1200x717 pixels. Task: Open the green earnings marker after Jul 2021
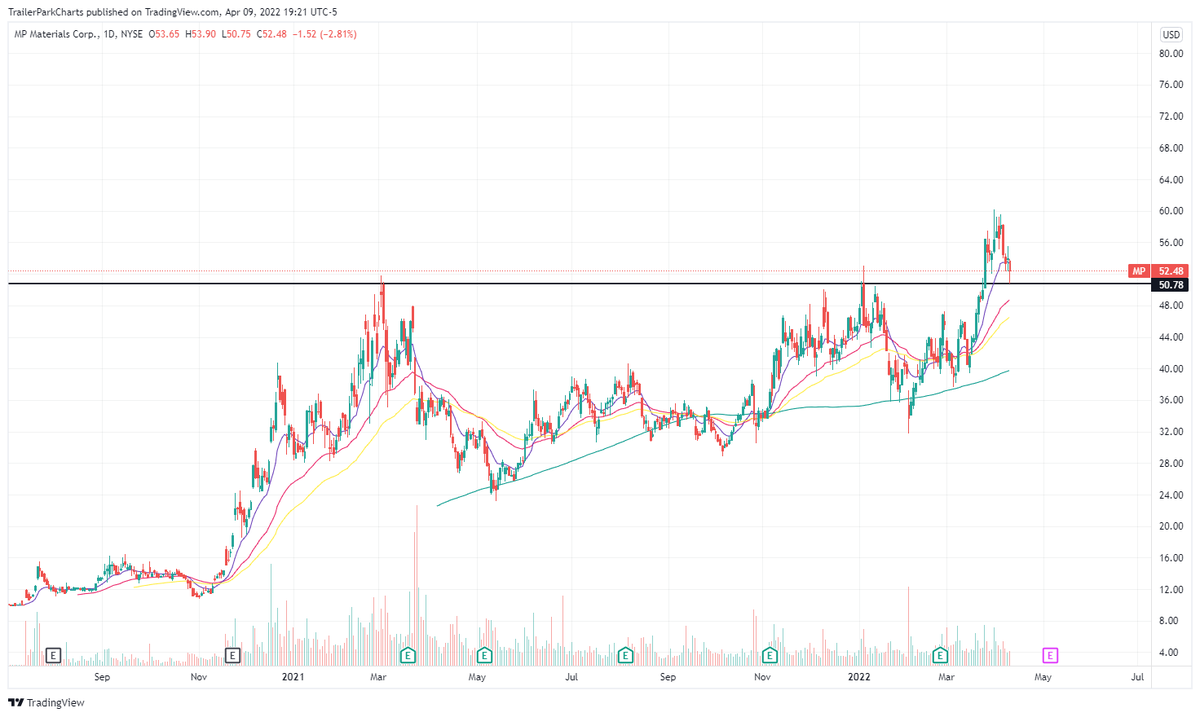[x=625, y=655]
